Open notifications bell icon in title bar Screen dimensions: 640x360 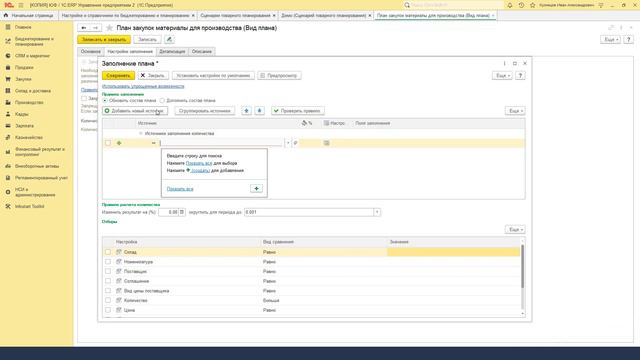coord(510,5)
